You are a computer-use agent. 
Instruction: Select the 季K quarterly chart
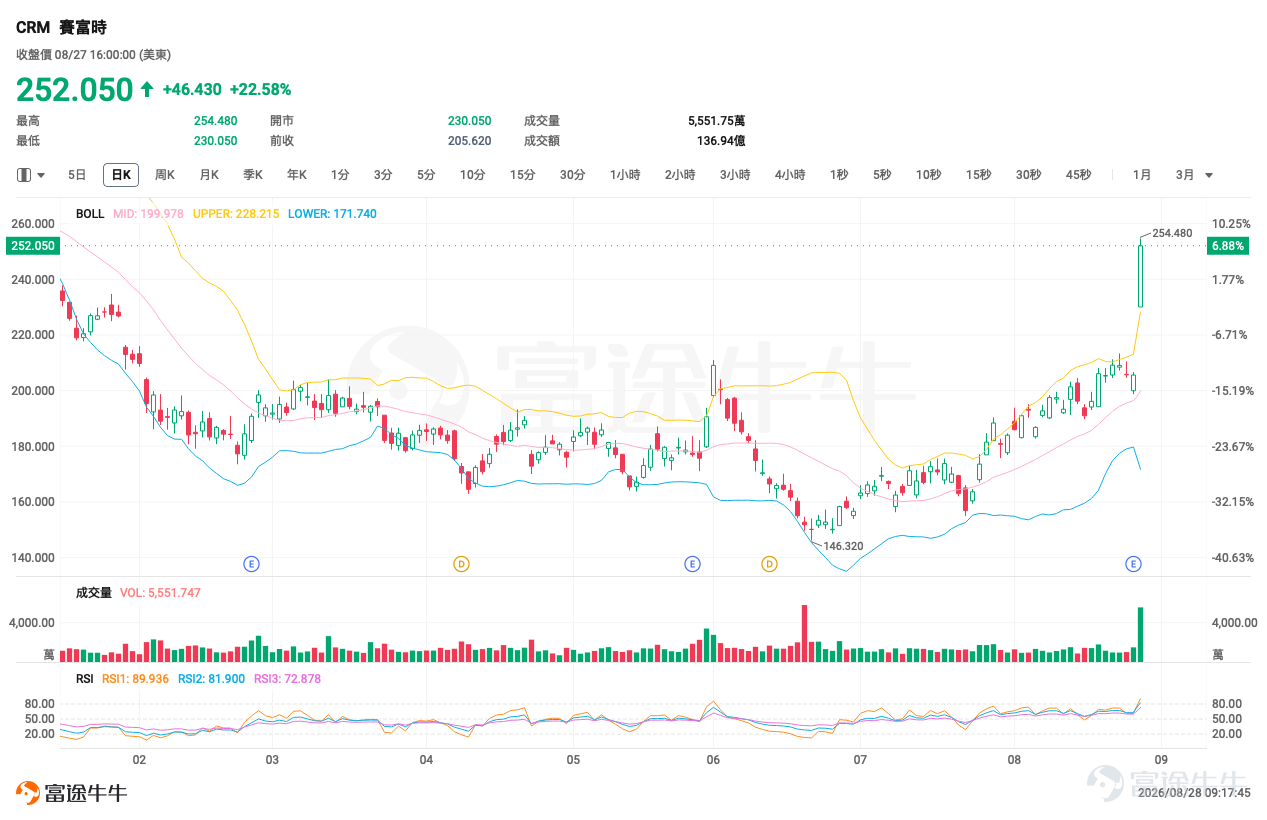pyautogui.click(x=253, y=175)
